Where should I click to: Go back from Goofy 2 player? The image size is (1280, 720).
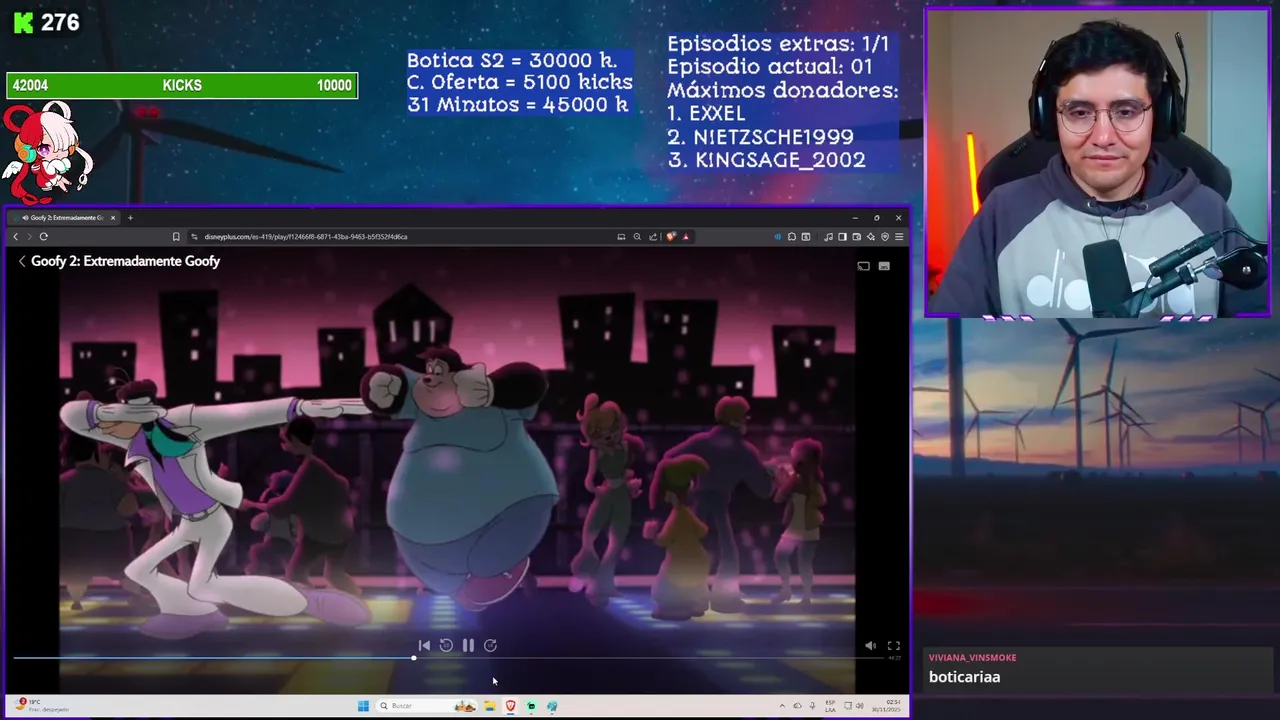[x=22, y=261]
